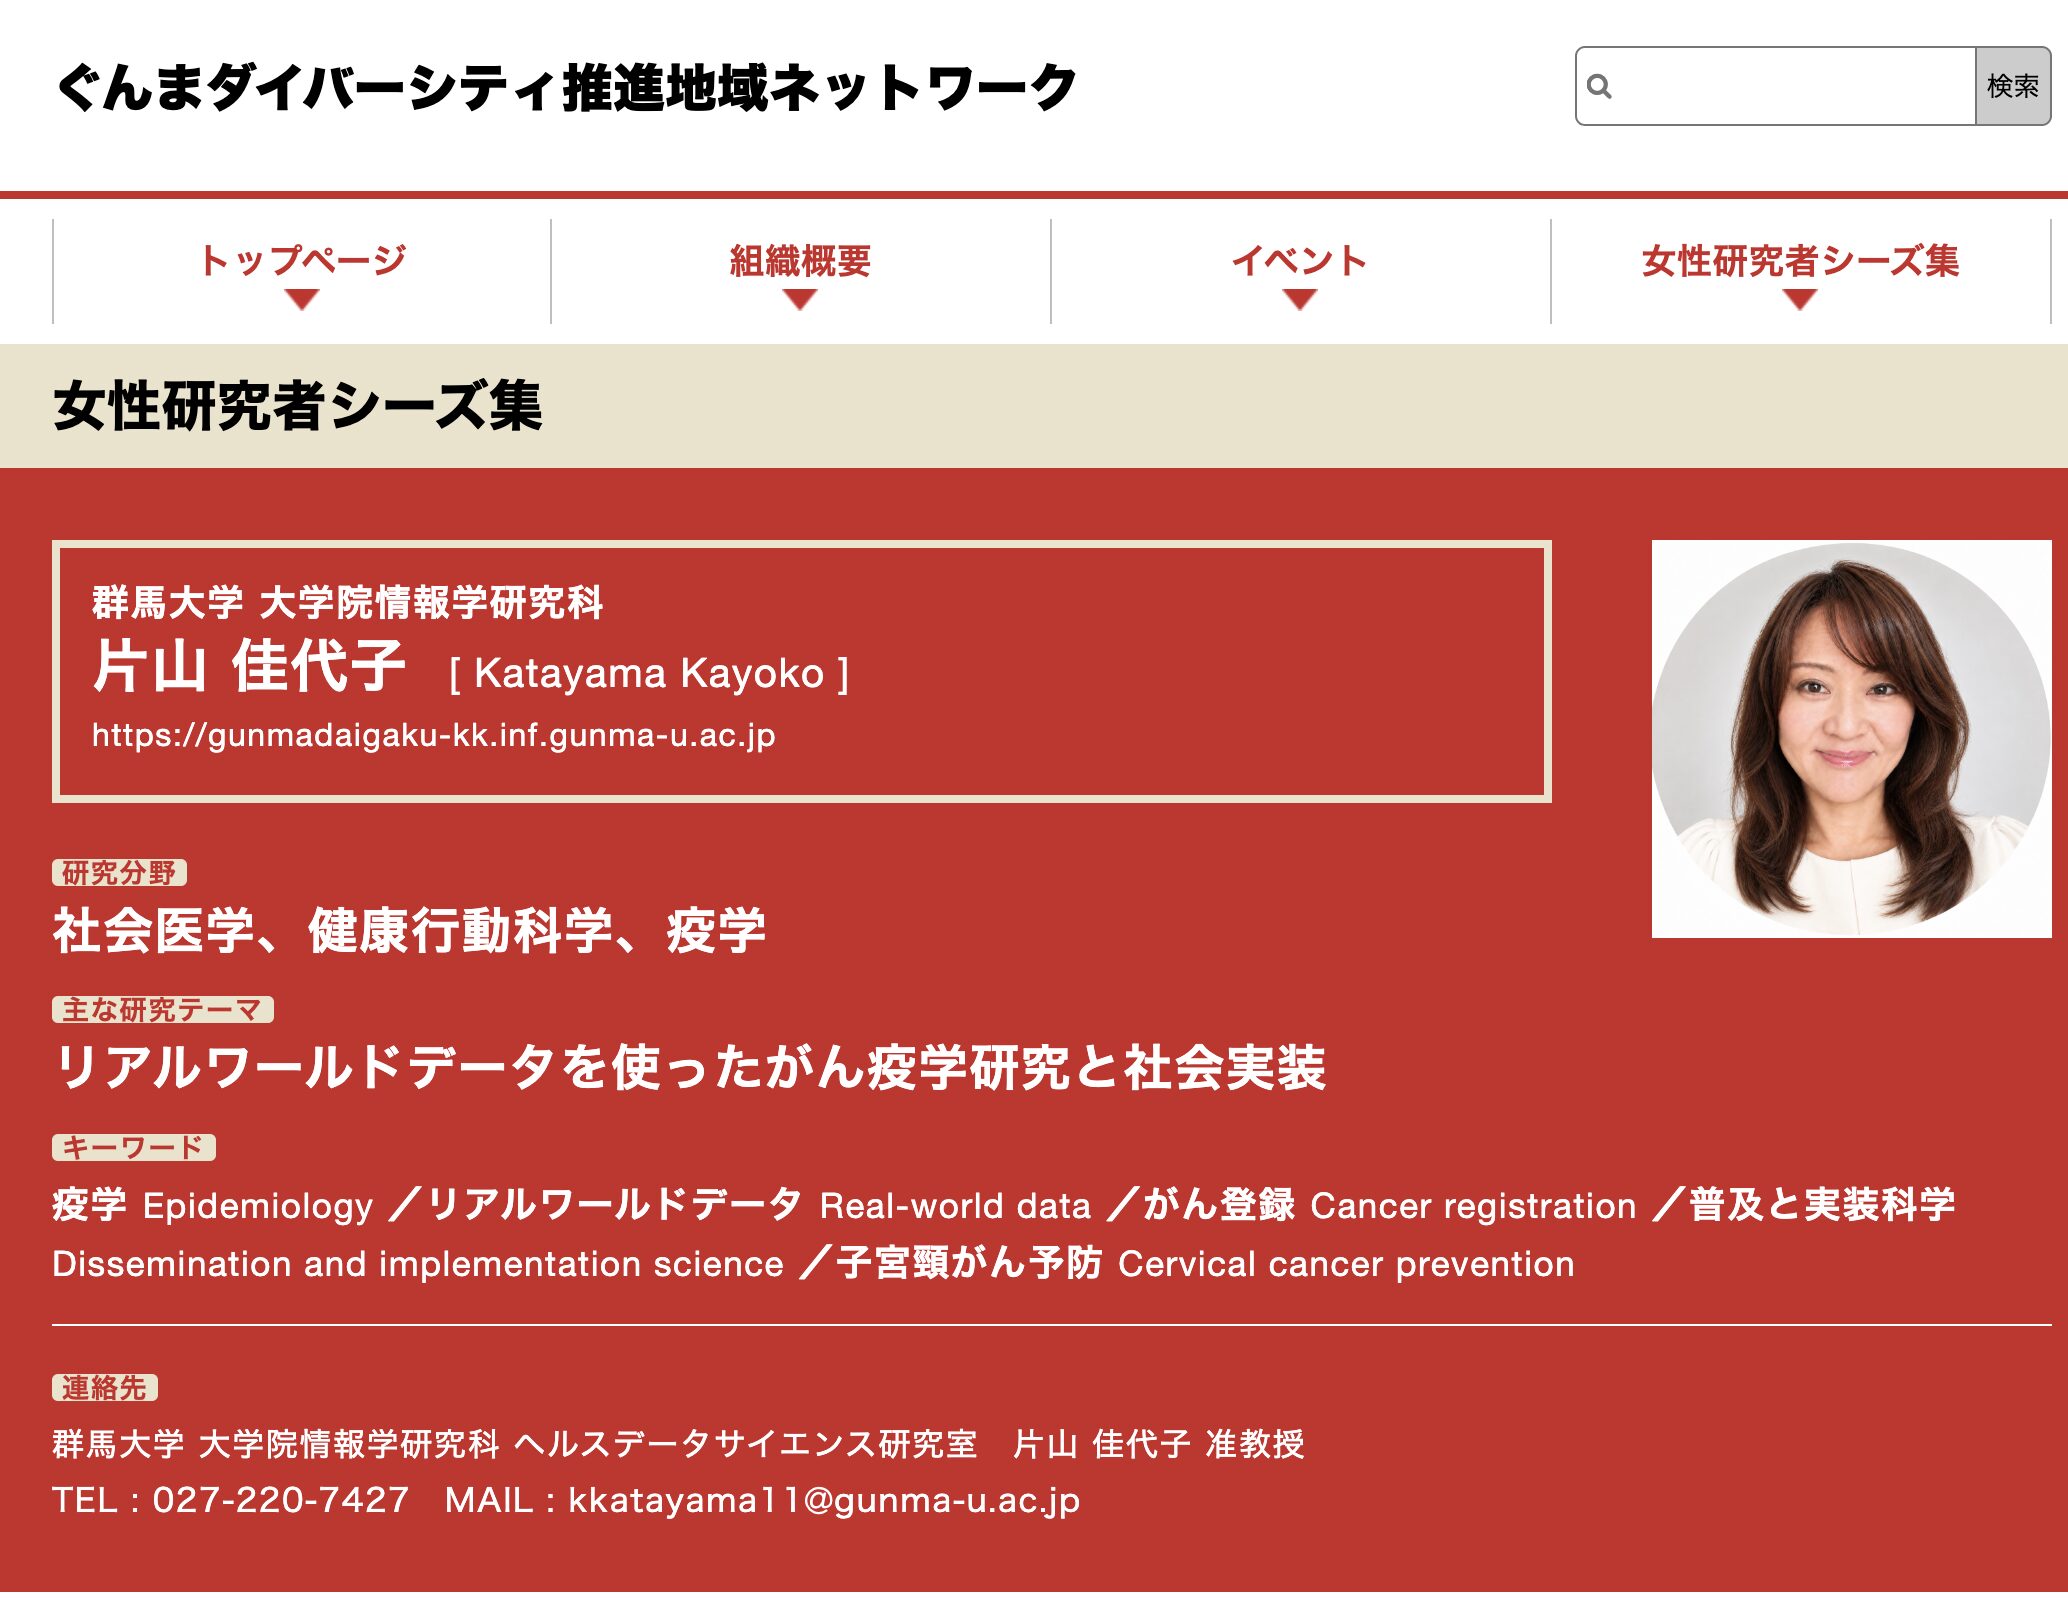The image size is (2068, 1612).
Task: Click the 主な研究テーマ label tag
Action: tap(162, 1010)
